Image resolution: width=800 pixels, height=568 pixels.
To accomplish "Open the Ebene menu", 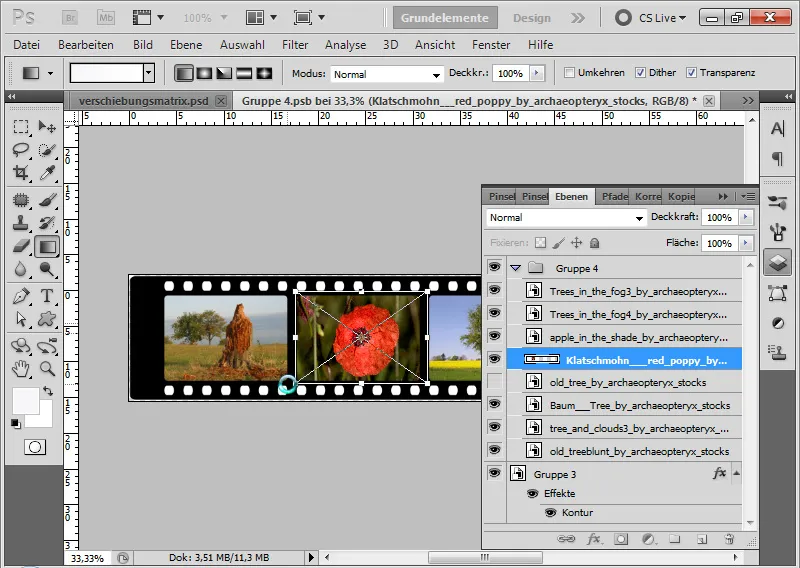I will [x=186, y=45].
